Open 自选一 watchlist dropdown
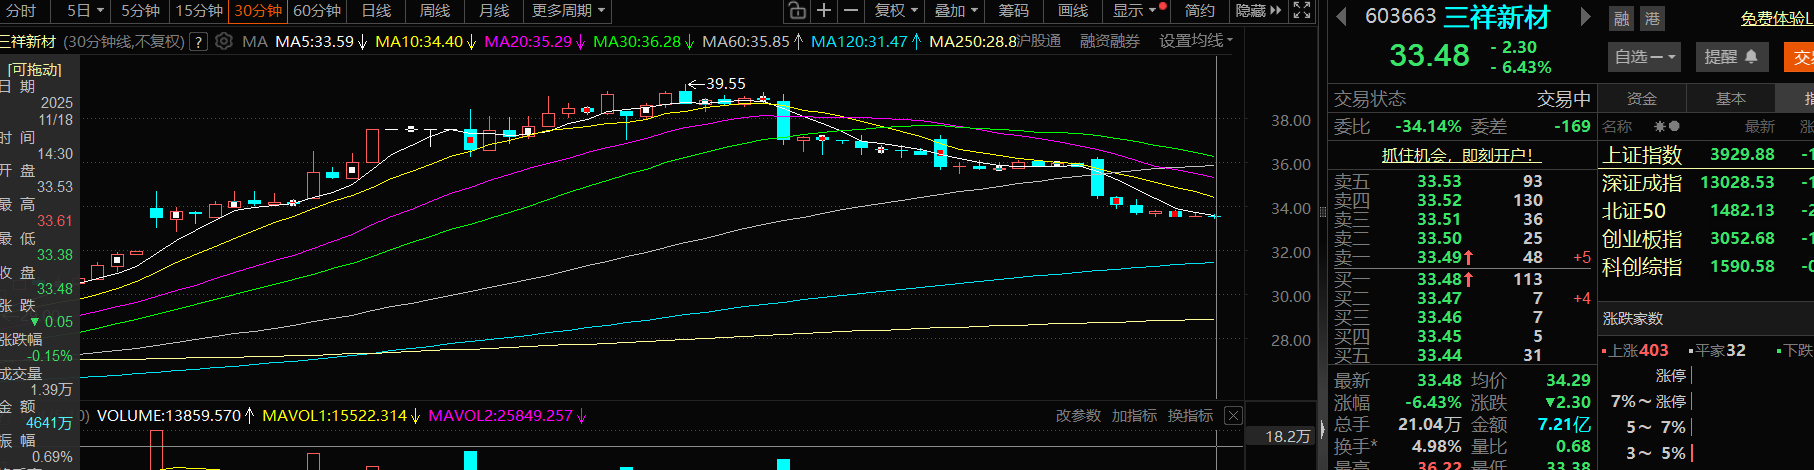 pyautogui.click(x=1643, y=57)
